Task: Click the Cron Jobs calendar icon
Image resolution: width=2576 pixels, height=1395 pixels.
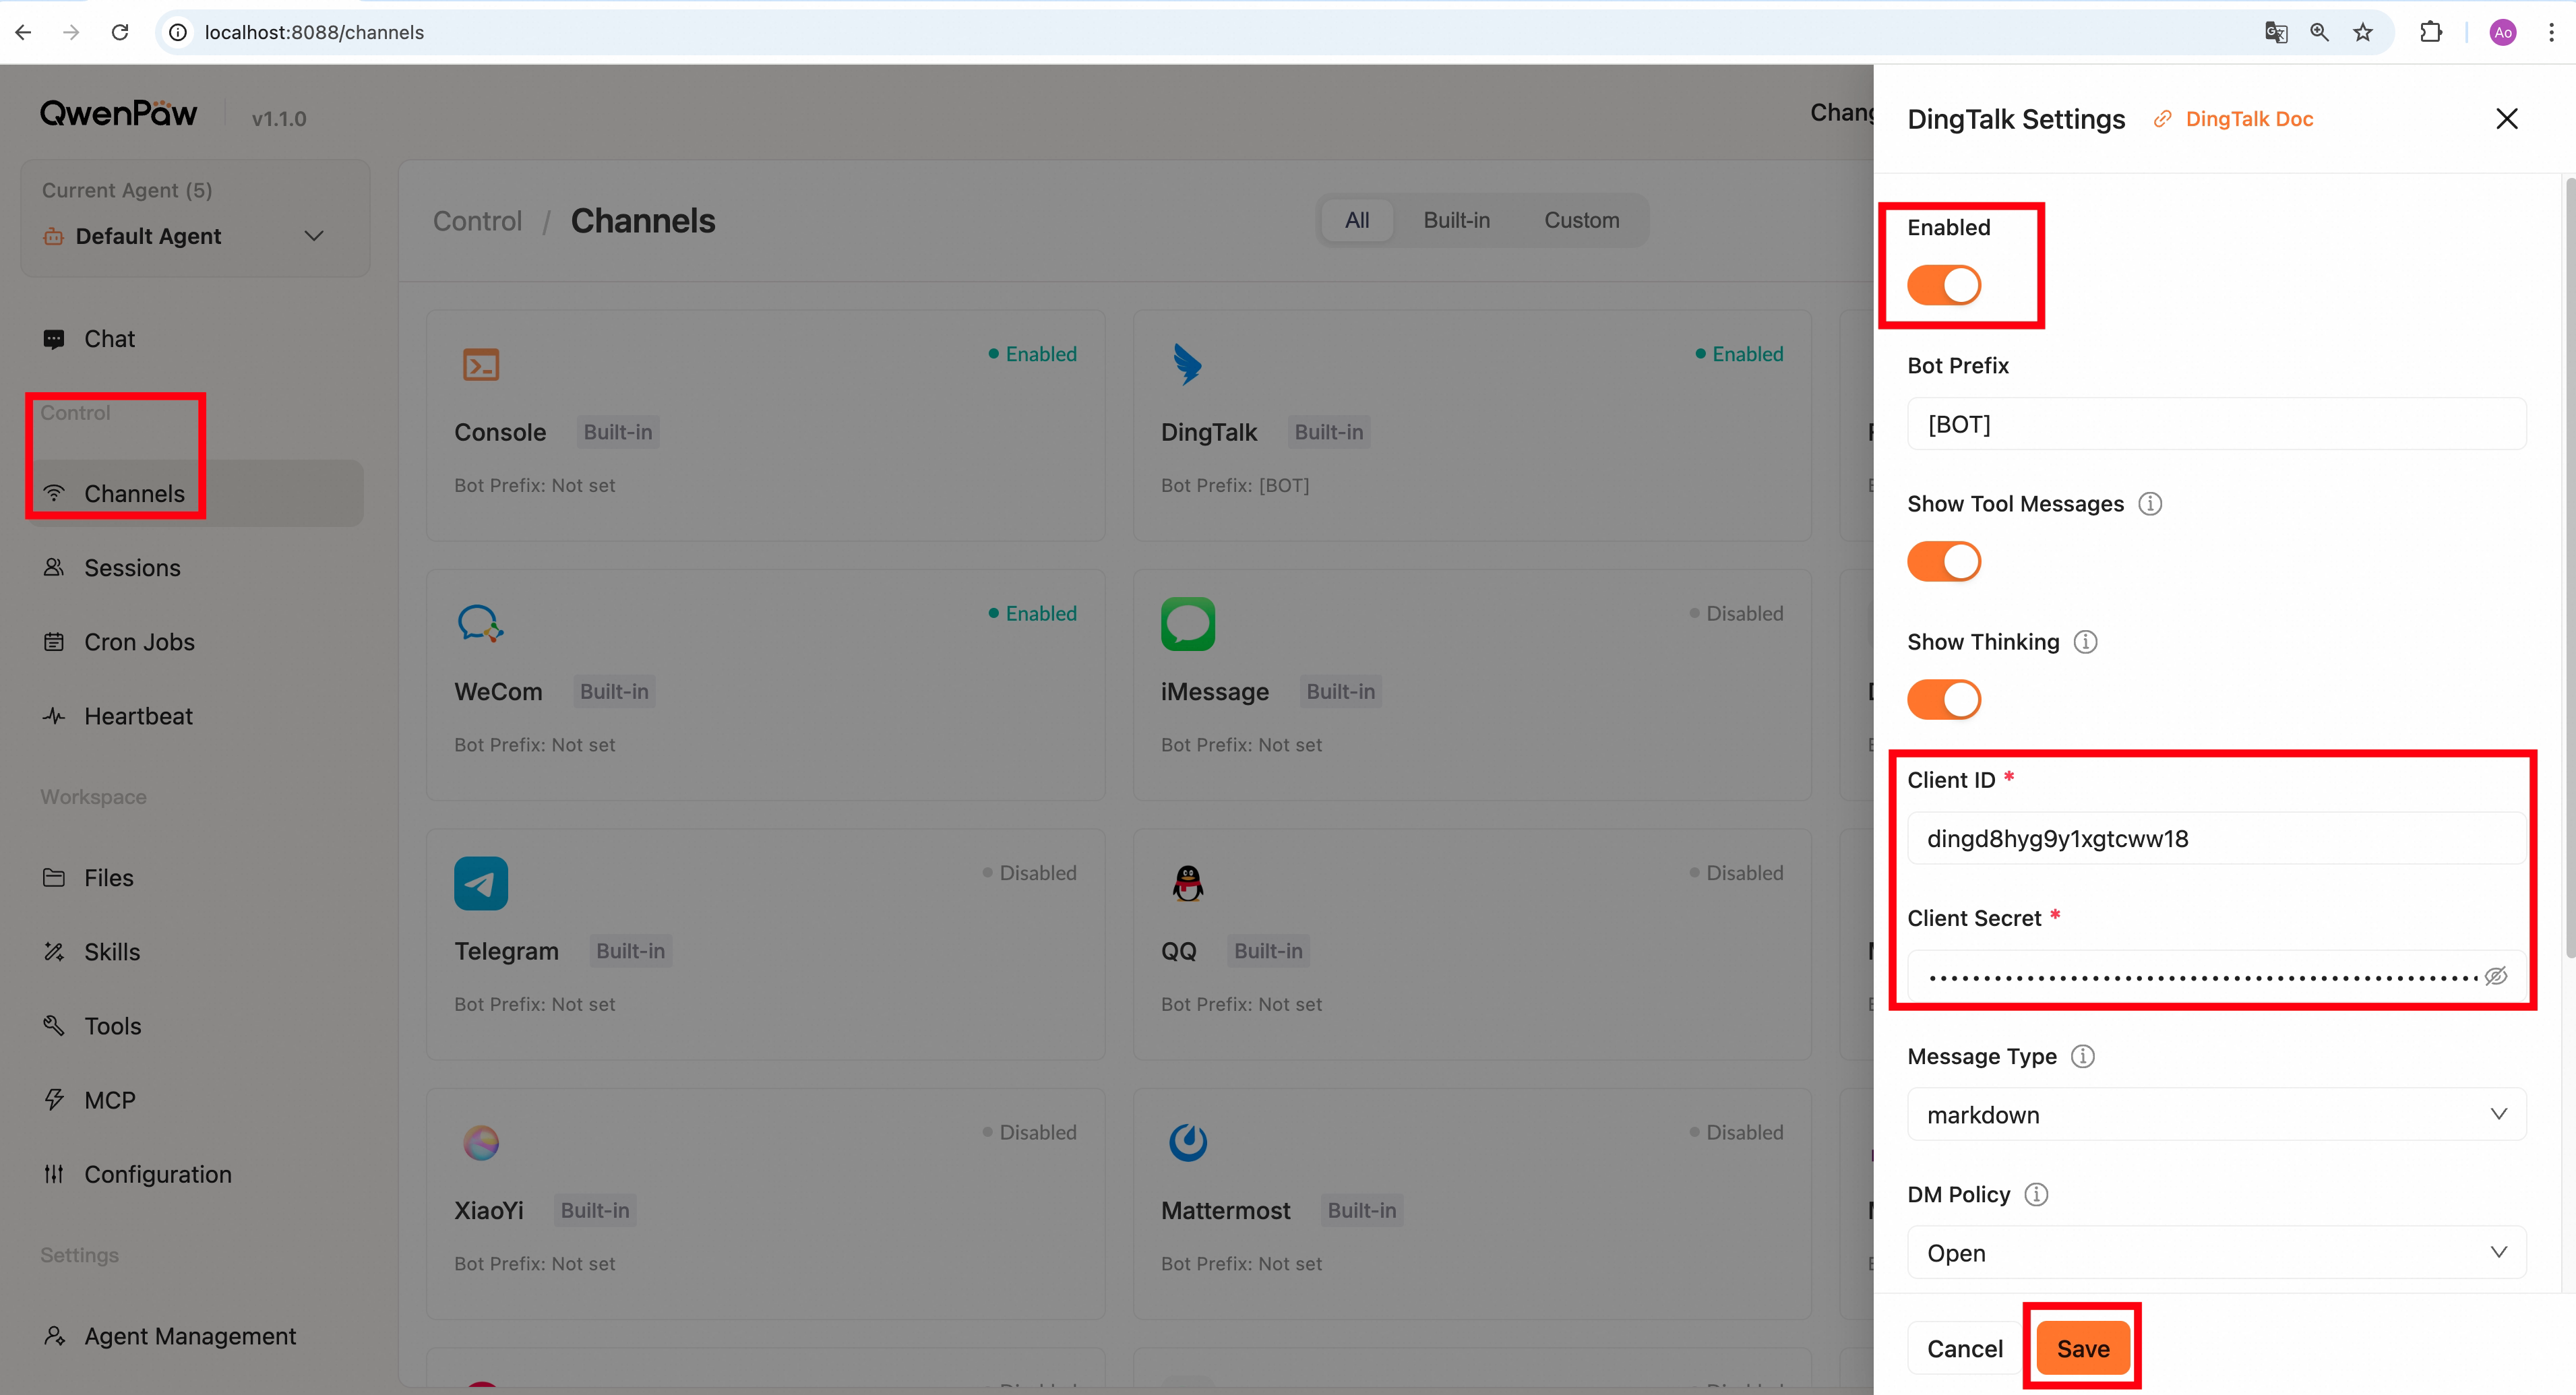Action: [x=54, y=642]
